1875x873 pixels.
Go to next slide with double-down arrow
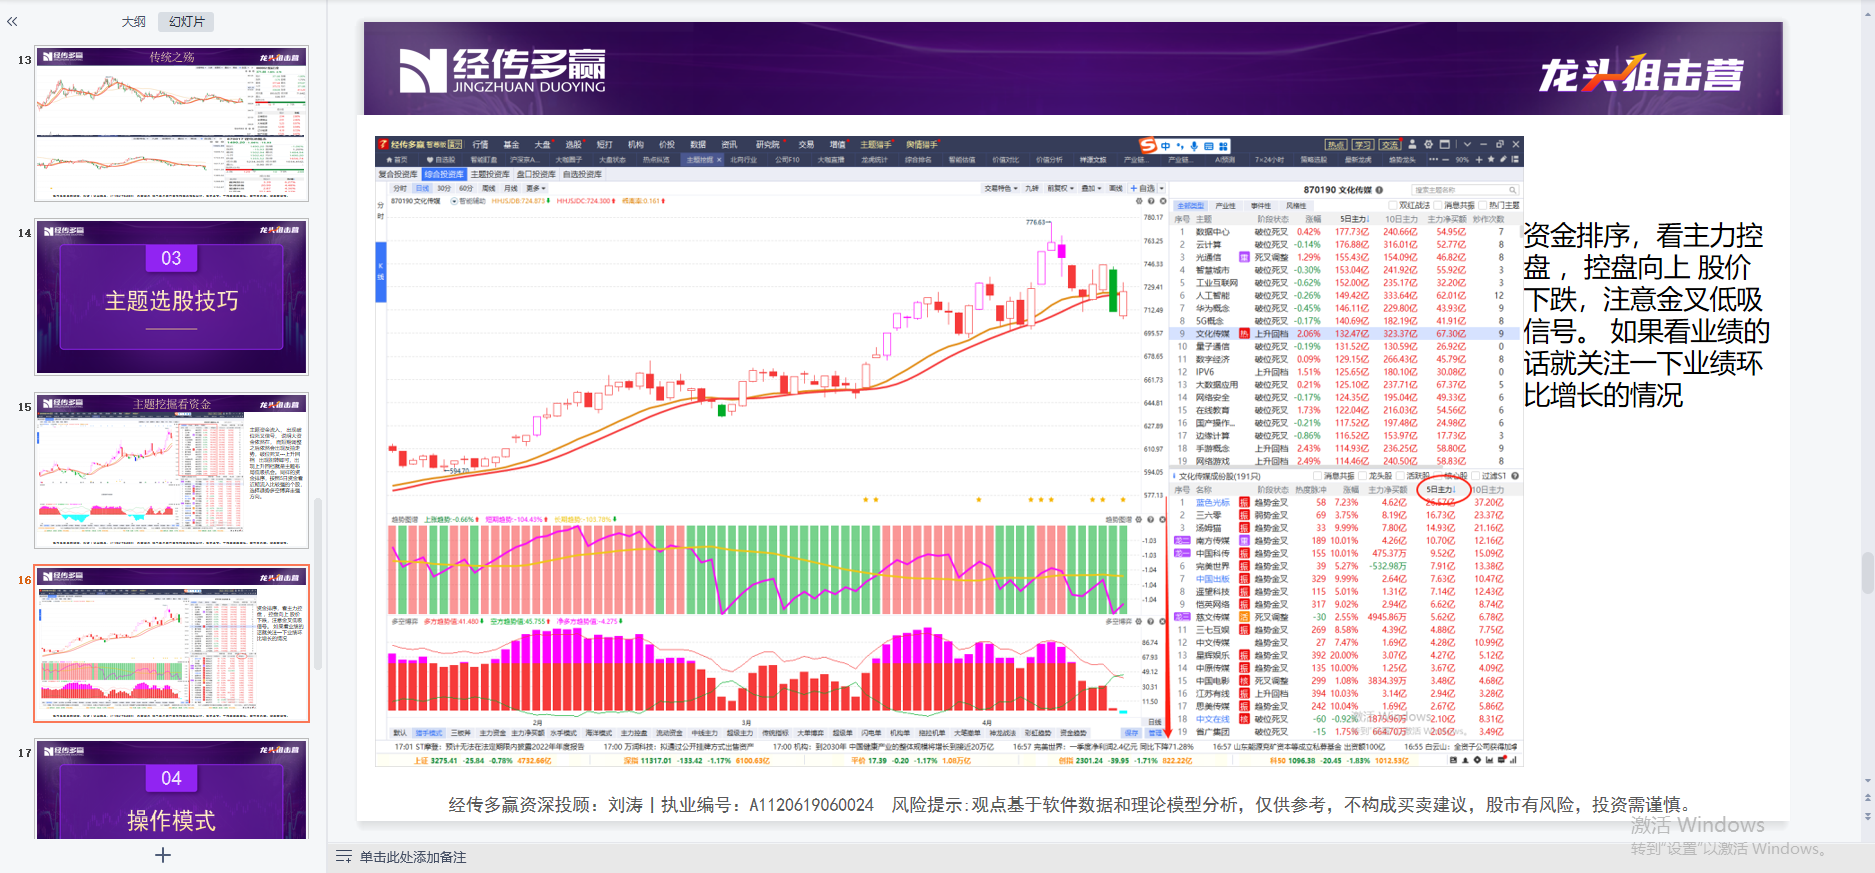click(x=1867, y=815)
